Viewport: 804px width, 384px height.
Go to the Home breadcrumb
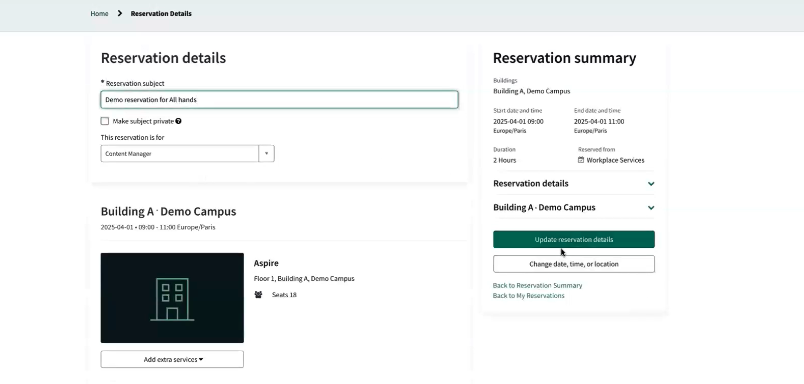point(99,13)
